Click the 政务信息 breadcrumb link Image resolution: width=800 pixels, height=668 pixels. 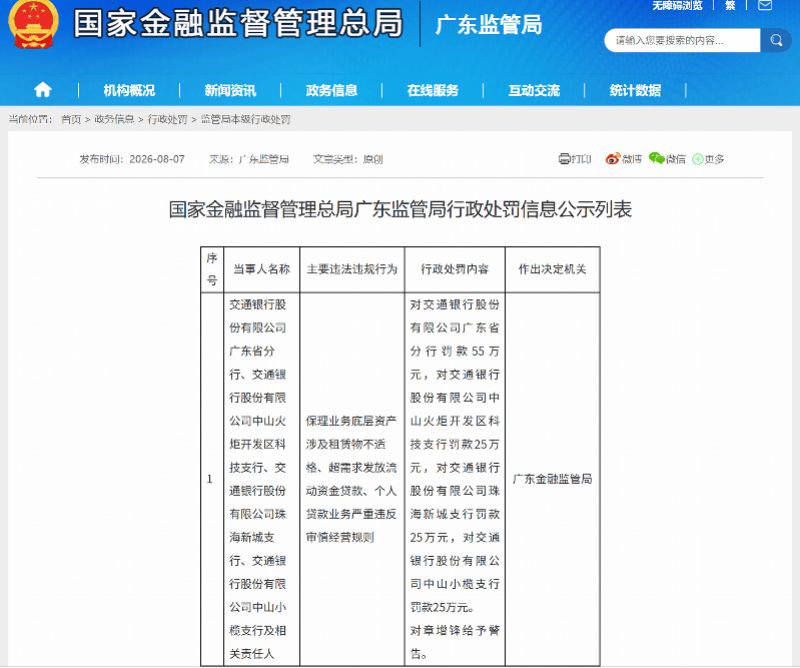coord(114,119)
